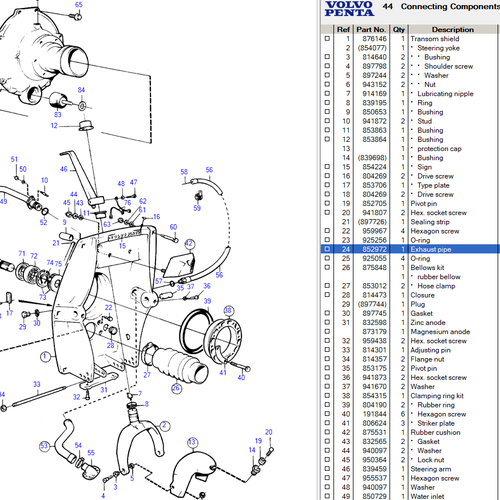Select the 'Steering yoke' description
Image resolution: width=500 pixels, height=500 pixels.
coord(438,48)
